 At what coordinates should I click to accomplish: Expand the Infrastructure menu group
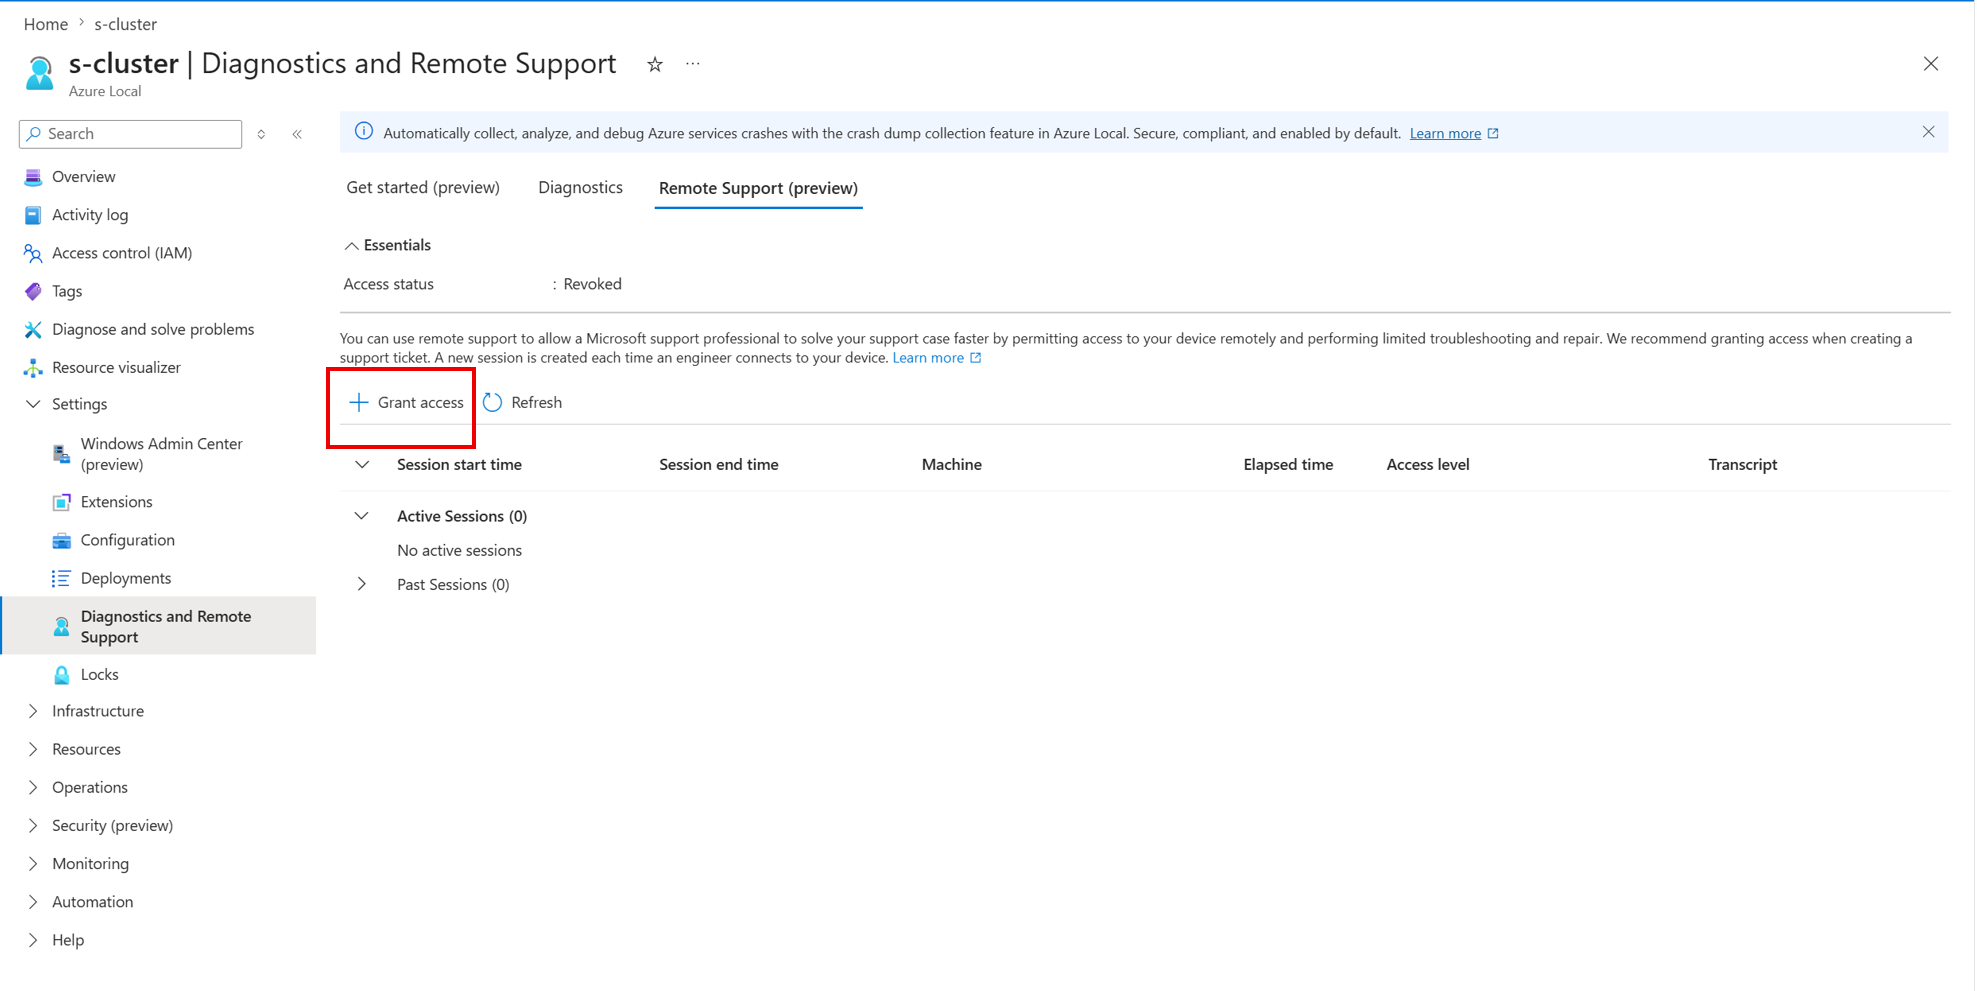click(x=33, y=711)
